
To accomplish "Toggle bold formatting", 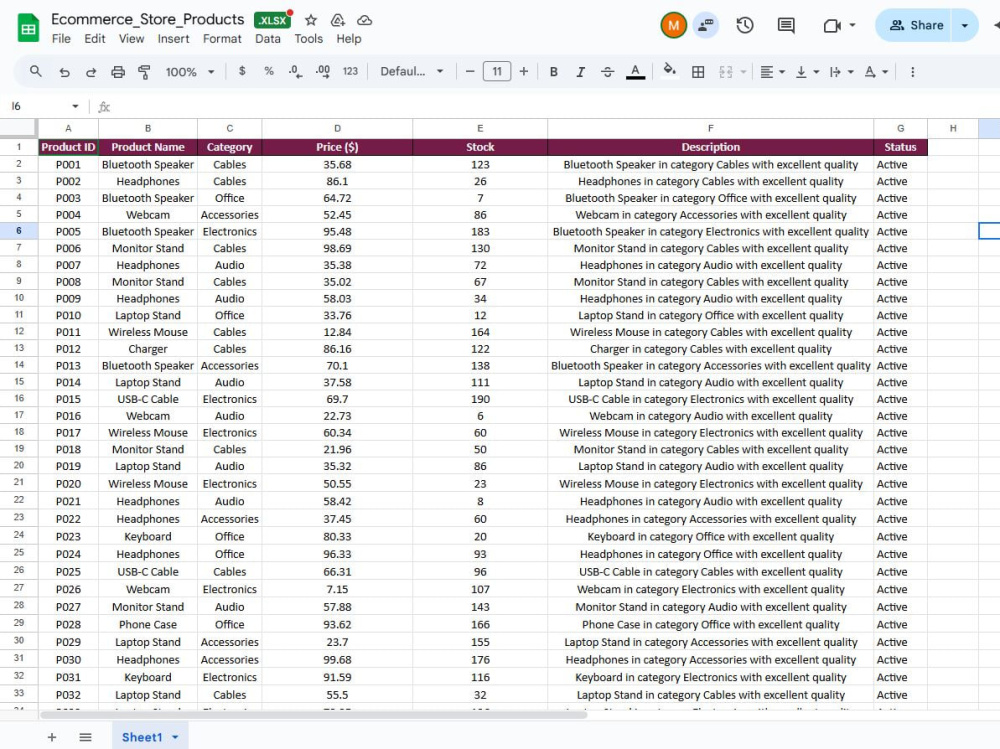I will [554, 72].
